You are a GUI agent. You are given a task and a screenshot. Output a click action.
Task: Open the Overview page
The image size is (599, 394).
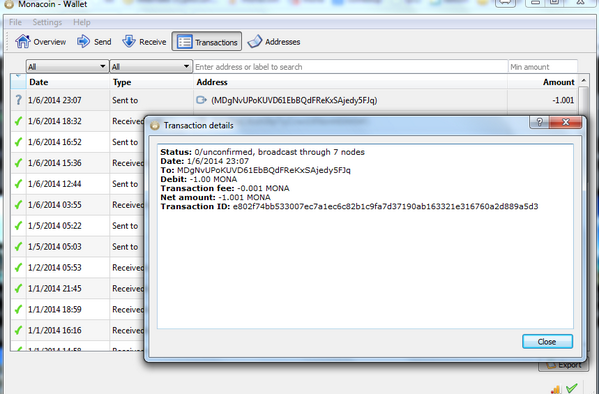[x=40, y=41]
